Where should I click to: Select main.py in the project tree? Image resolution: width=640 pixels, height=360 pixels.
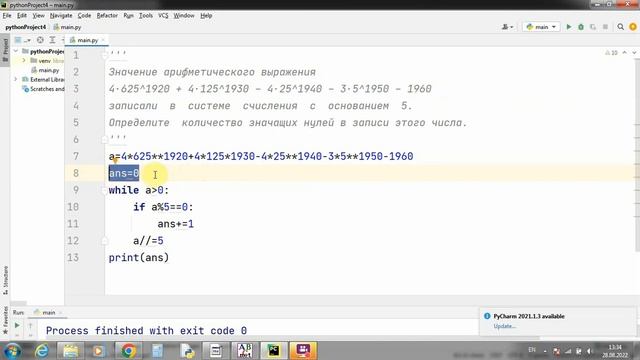45,70
